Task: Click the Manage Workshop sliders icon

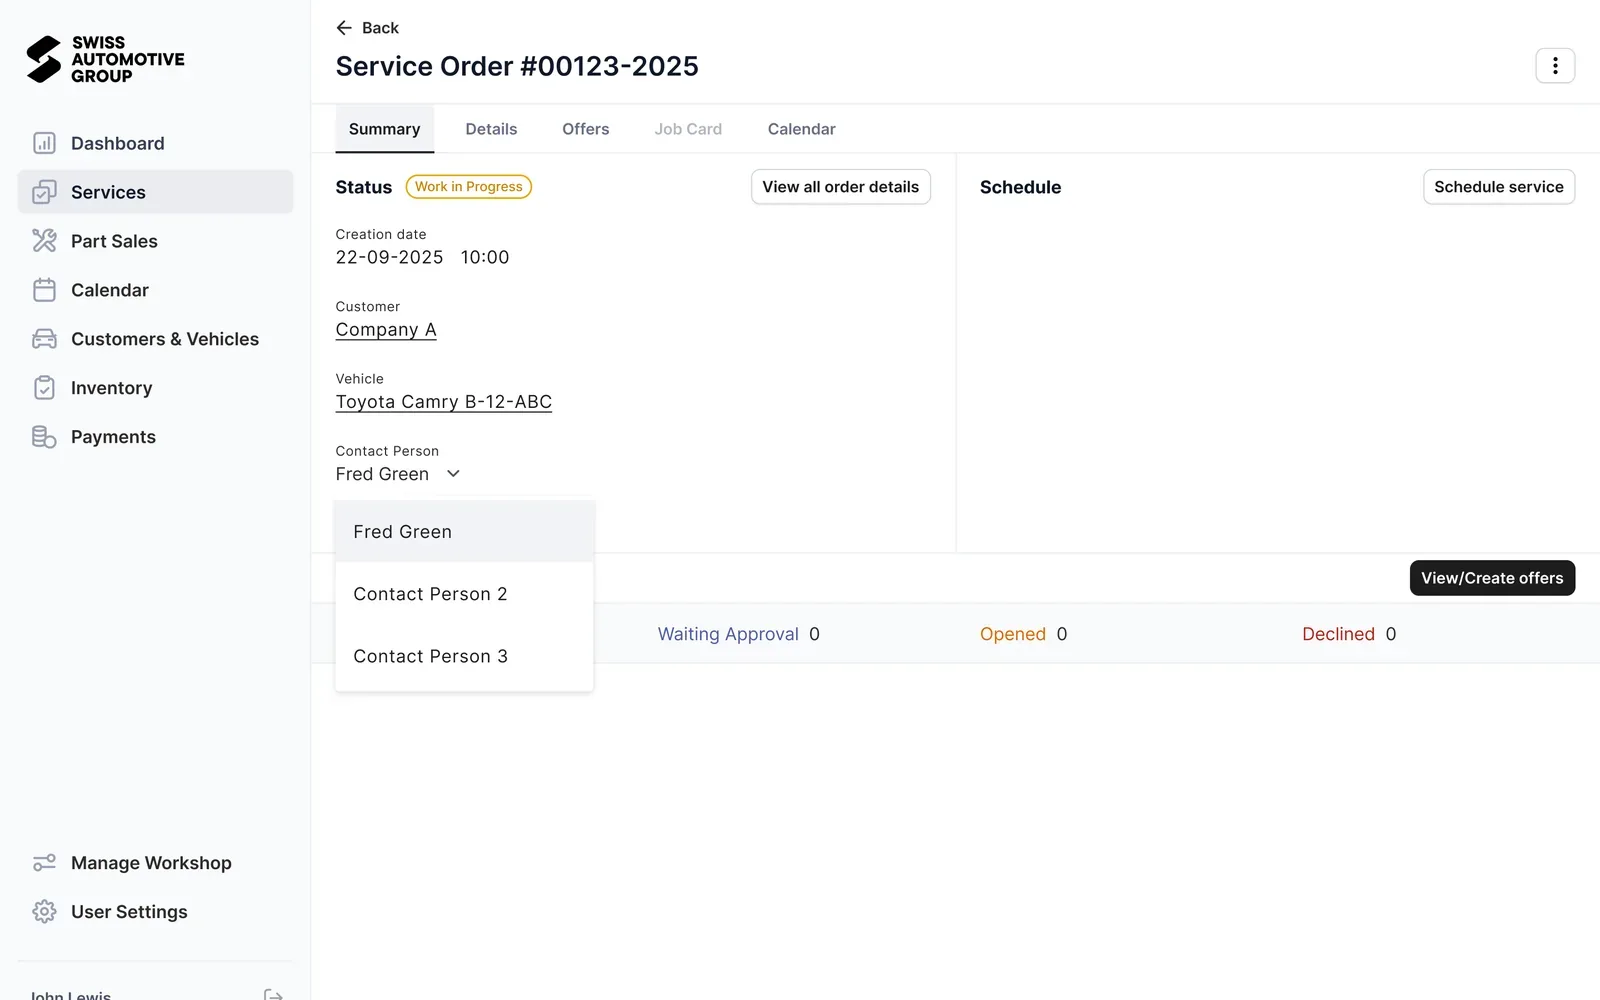Action: (x=44, y=863)
